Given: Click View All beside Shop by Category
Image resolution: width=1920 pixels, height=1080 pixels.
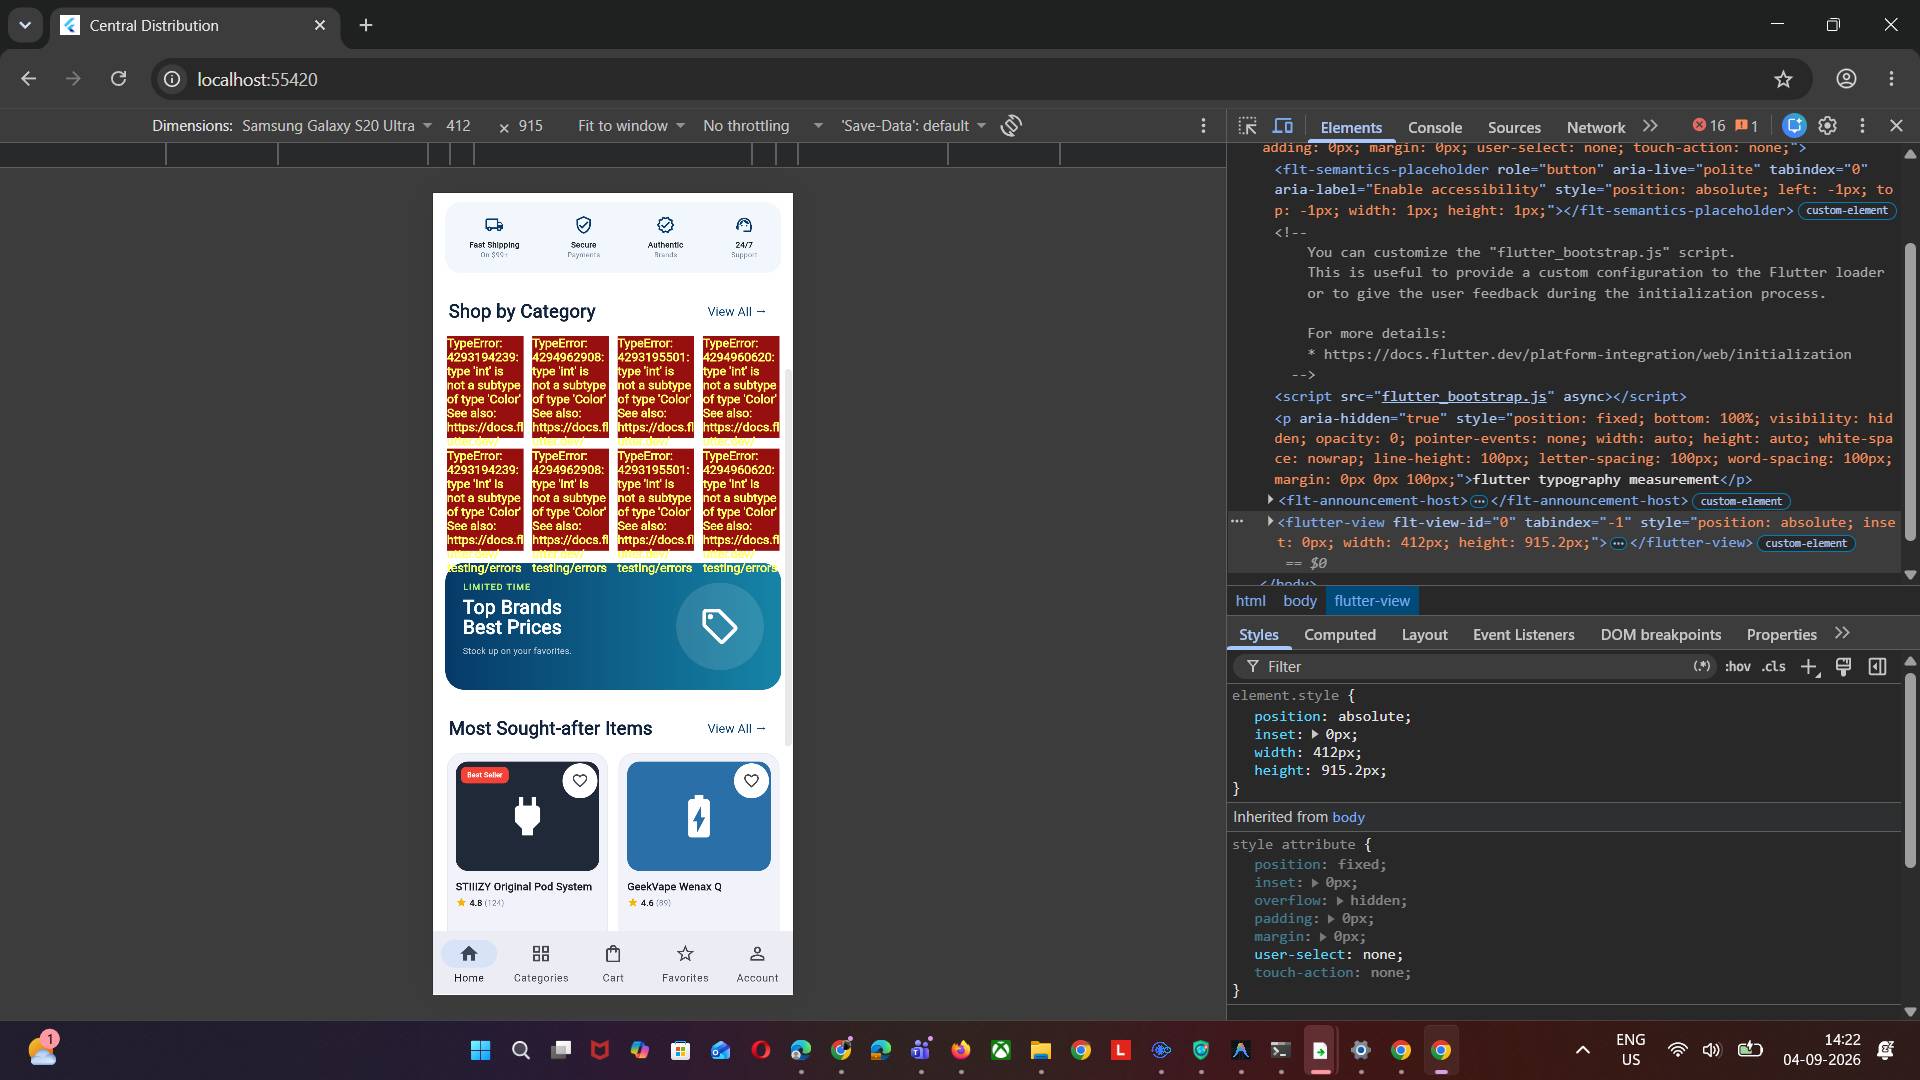Looking at the screenshot, I should (736, 312).
